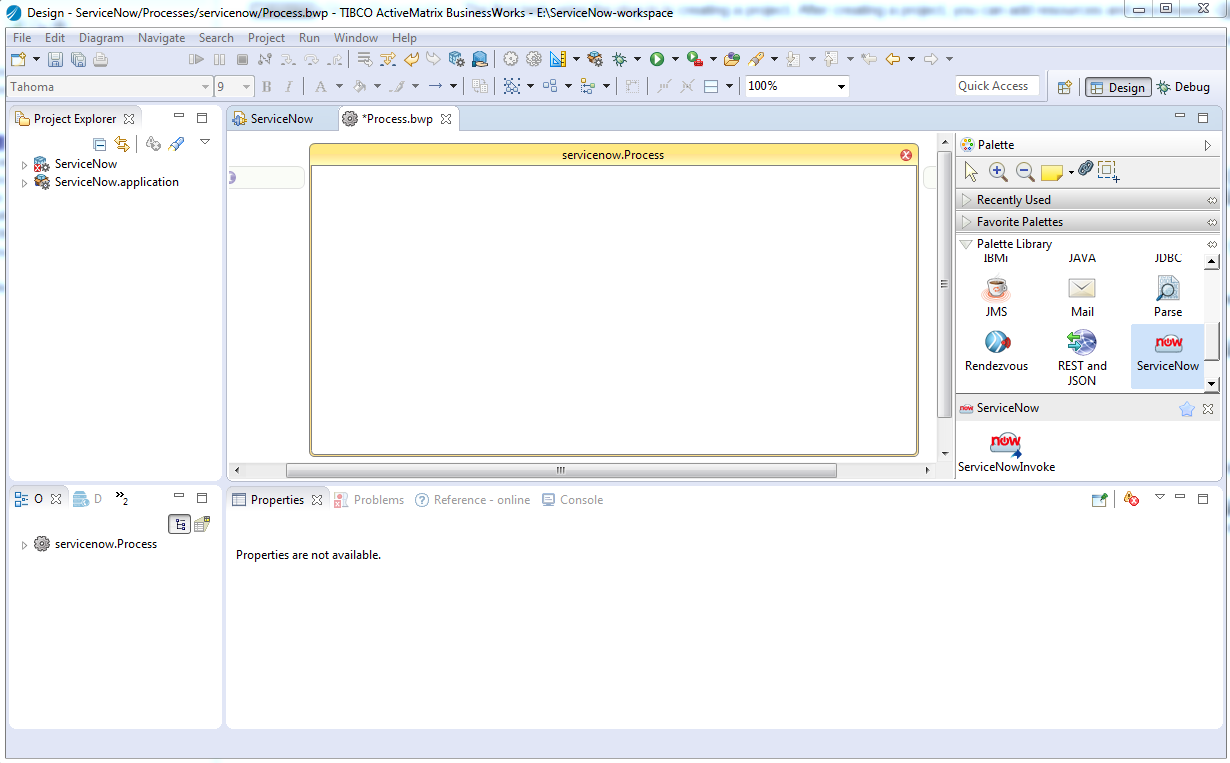Click the Open Perspective icon

click(x=1065, y=87)
